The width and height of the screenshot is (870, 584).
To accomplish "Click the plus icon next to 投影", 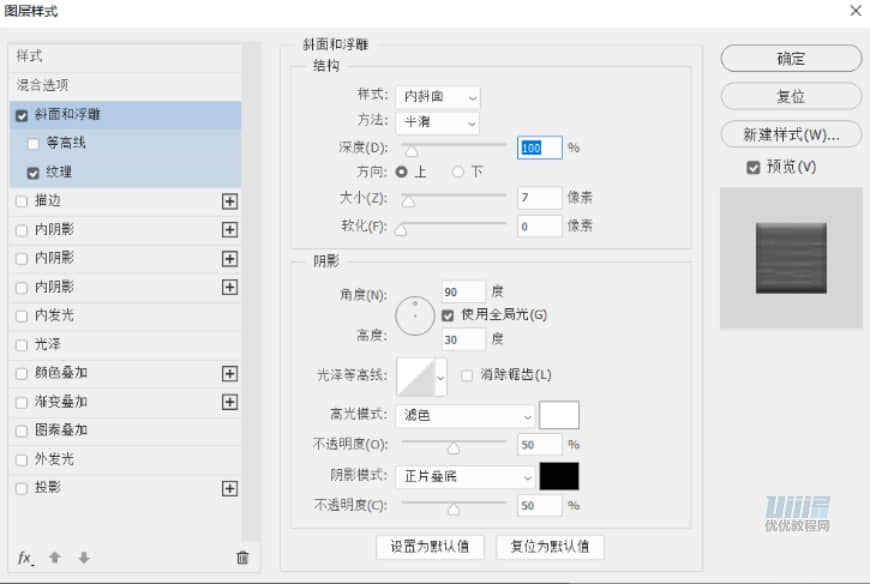I will [230, 488].
